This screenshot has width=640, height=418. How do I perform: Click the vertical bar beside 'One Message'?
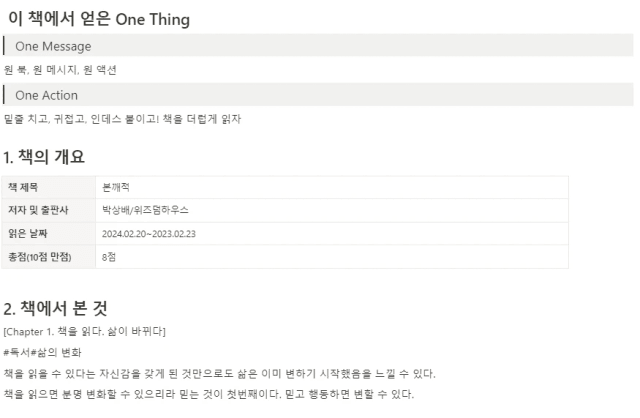tap(4, 46)
